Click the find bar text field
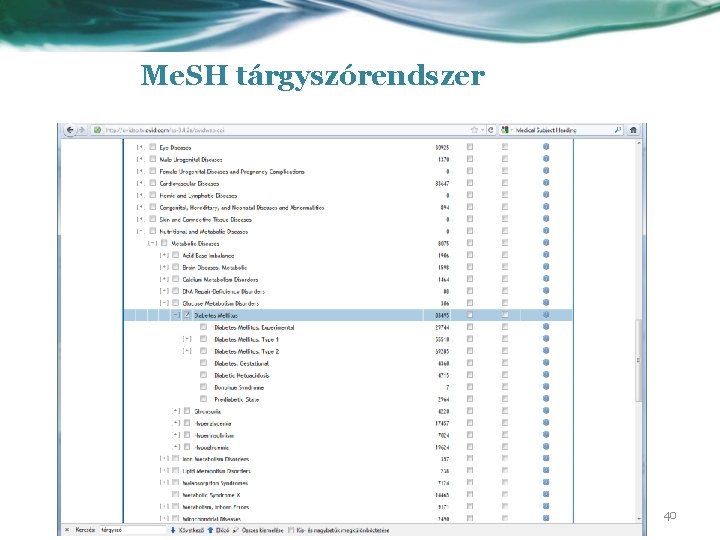 [132, 530]
